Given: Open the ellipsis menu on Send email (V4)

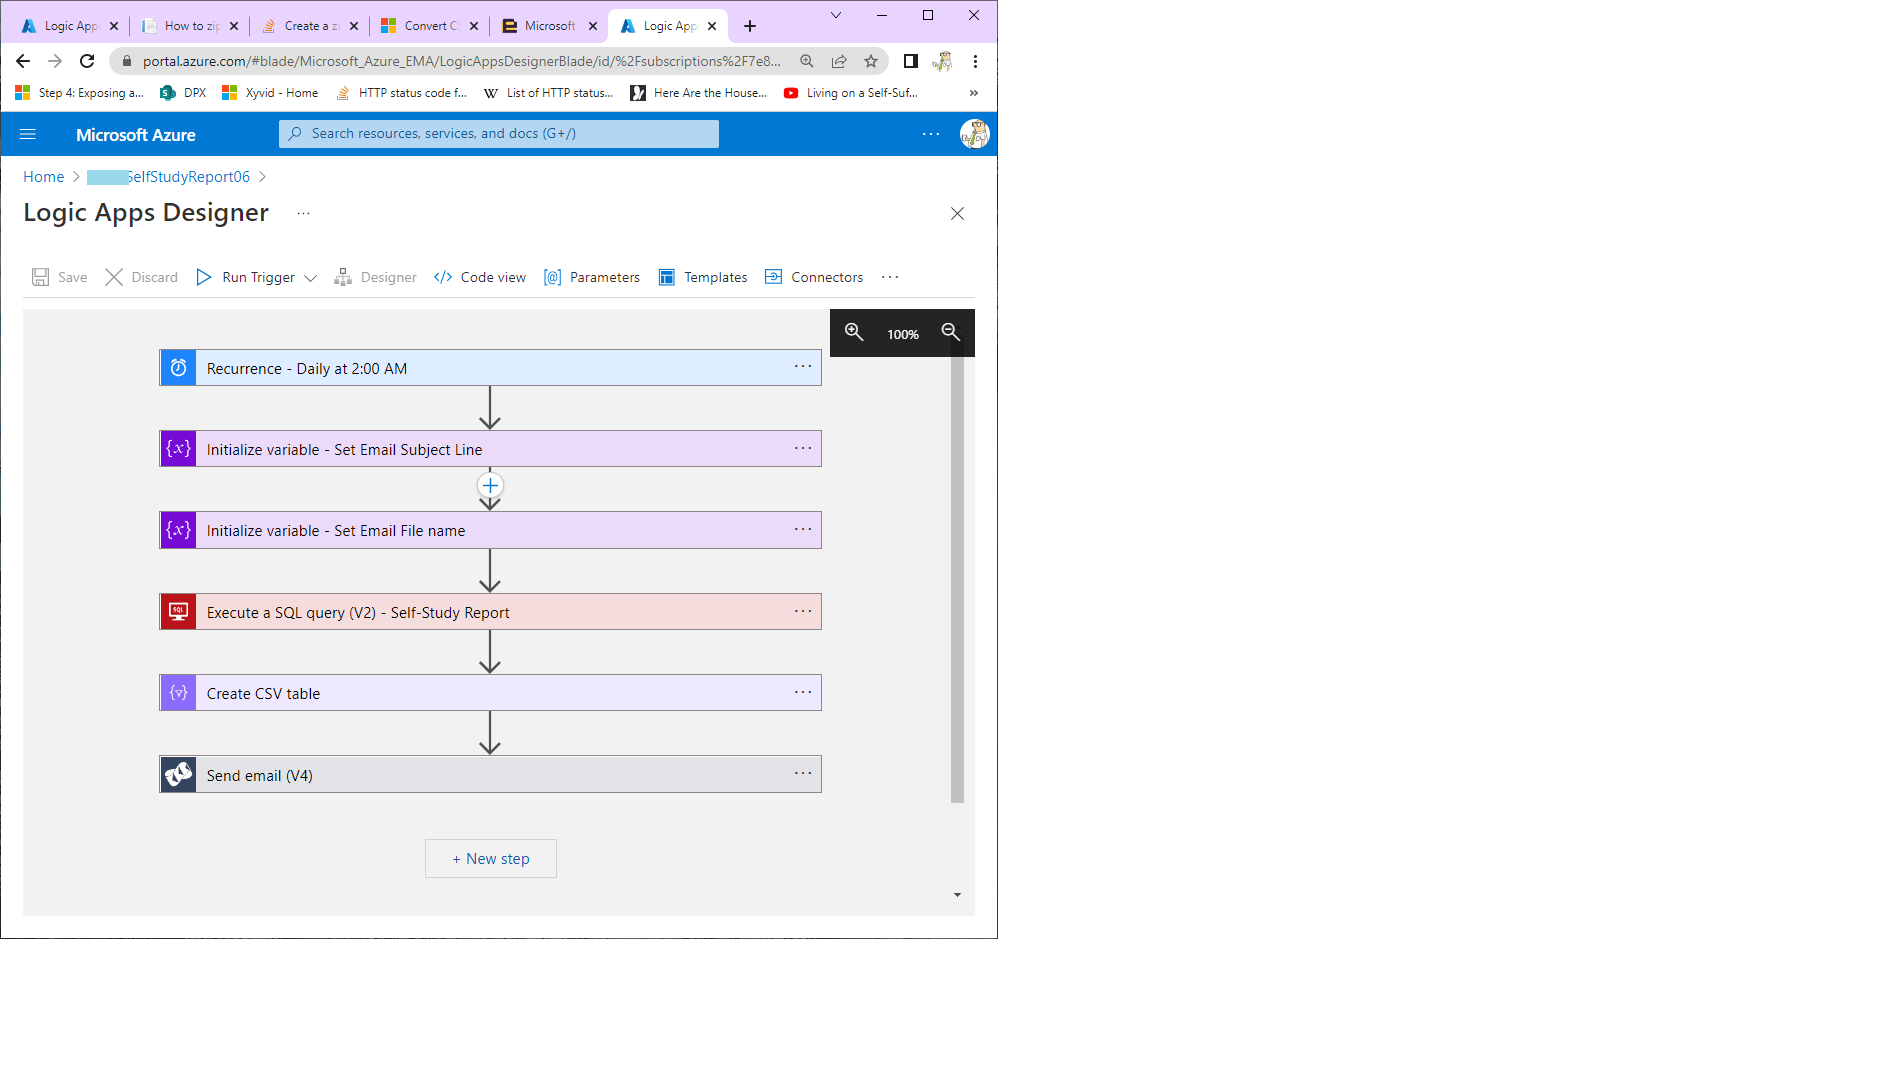Looking at the screenshot, I should [x=803, y=773].
